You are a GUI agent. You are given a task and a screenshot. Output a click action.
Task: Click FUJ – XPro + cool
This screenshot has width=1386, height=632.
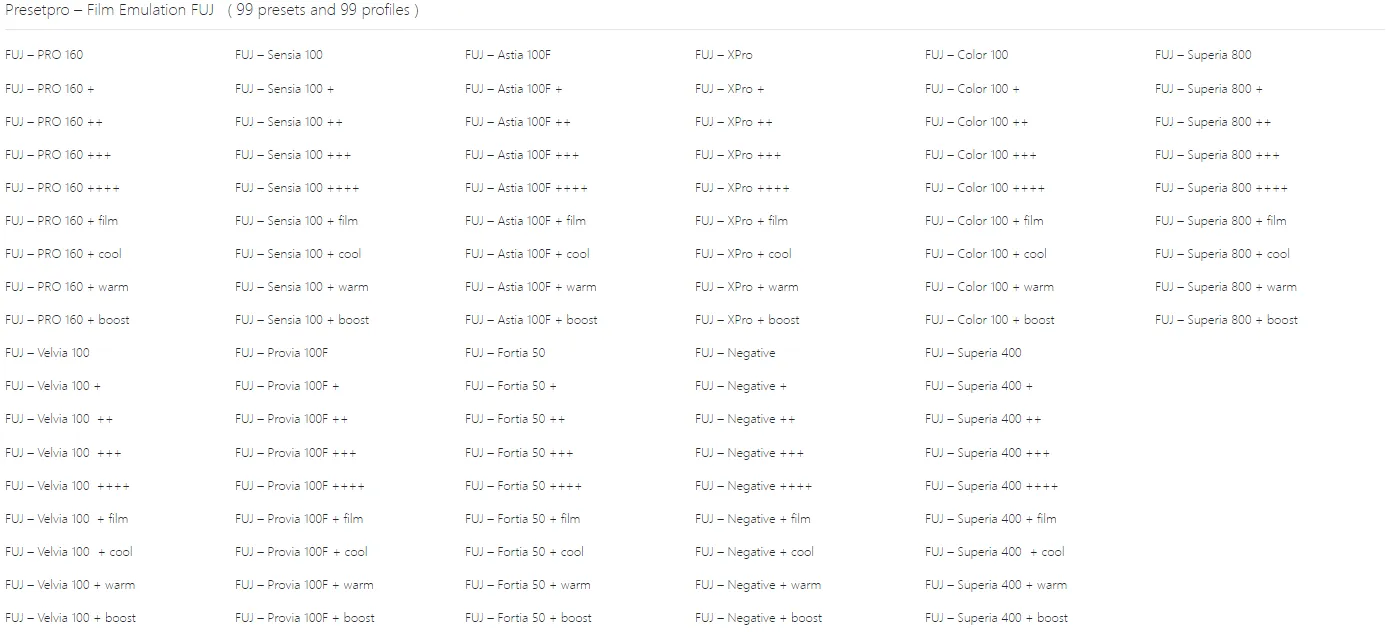[744, 254]
